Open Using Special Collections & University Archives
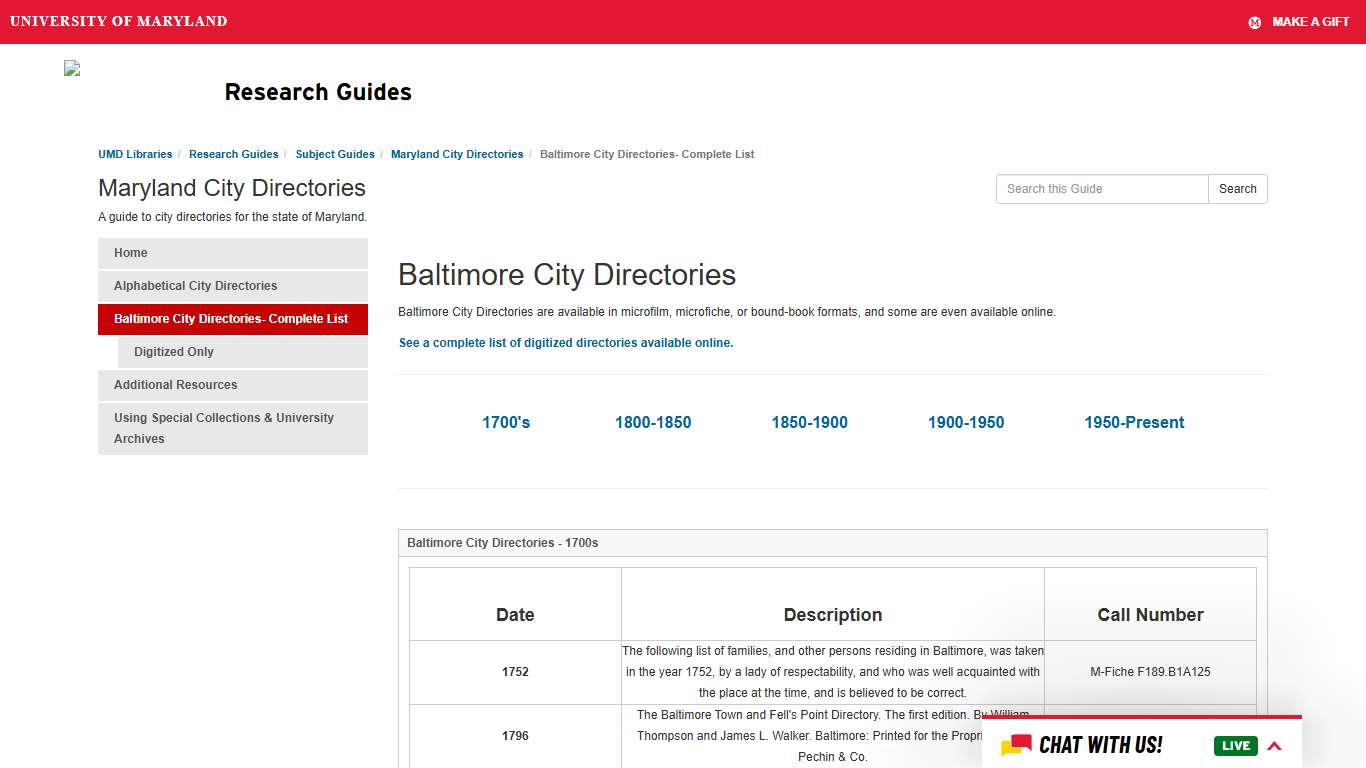1366x768 pixels. pyautogui.click(x=224, y=428)
